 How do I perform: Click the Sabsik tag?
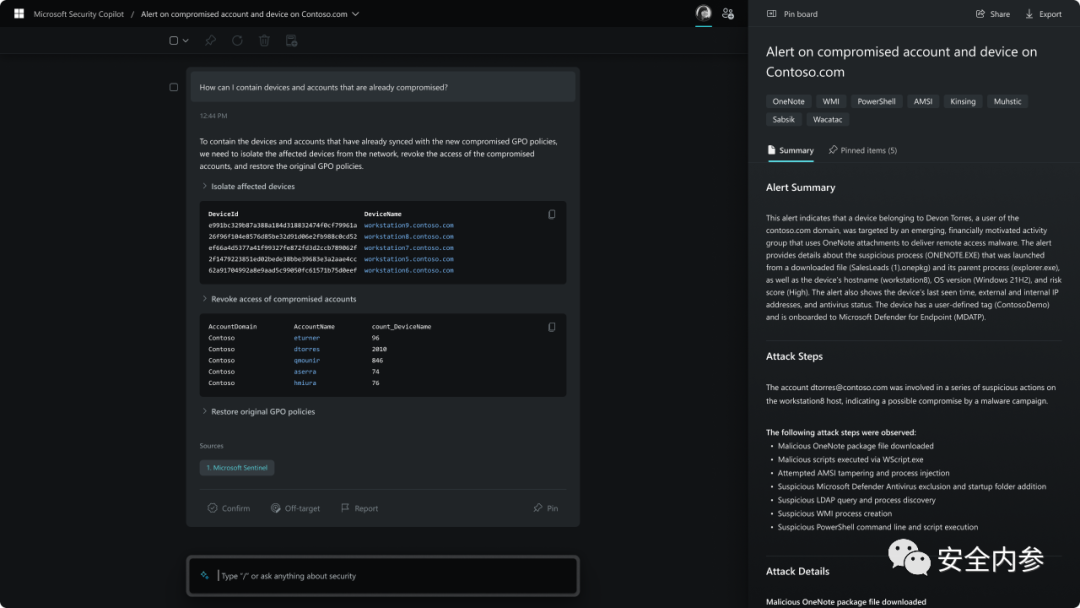tap(783, 119)
